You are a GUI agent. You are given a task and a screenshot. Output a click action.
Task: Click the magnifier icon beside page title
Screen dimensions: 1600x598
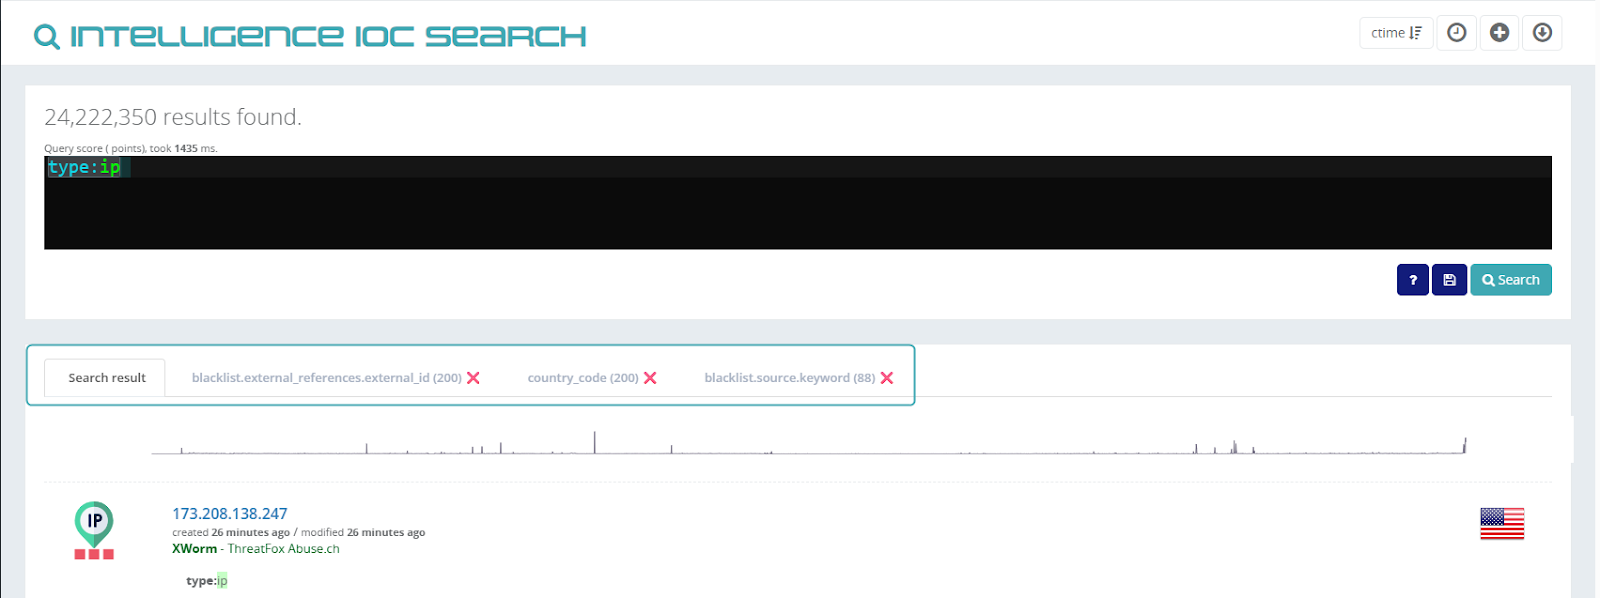46,37
